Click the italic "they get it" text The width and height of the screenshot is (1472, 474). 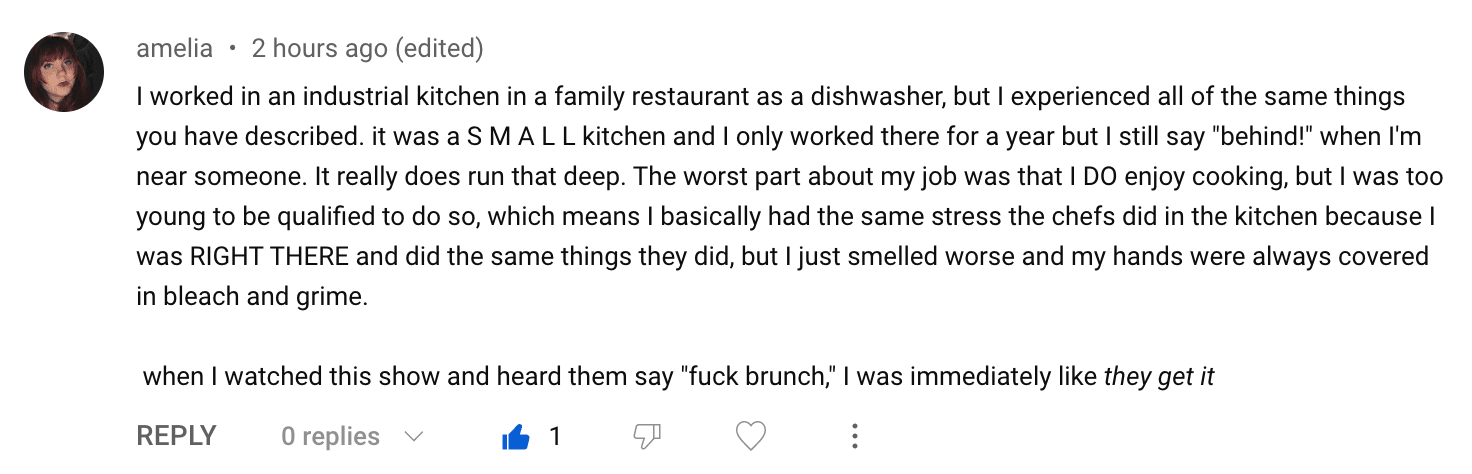click(1158, 378)
